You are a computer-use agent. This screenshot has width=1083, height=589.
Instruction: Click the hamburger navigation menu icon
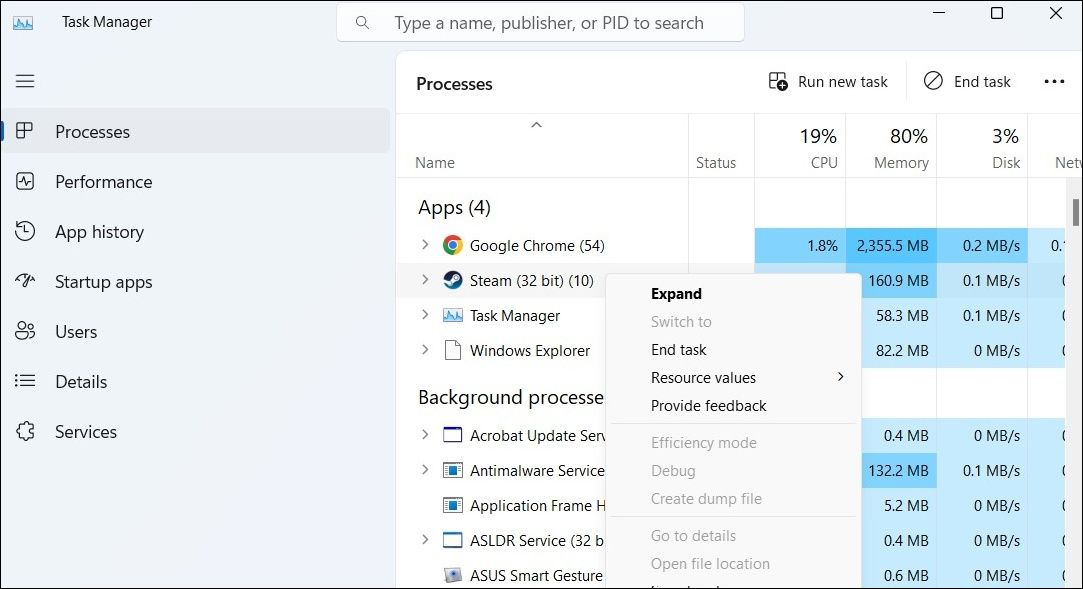pos(25,81)
